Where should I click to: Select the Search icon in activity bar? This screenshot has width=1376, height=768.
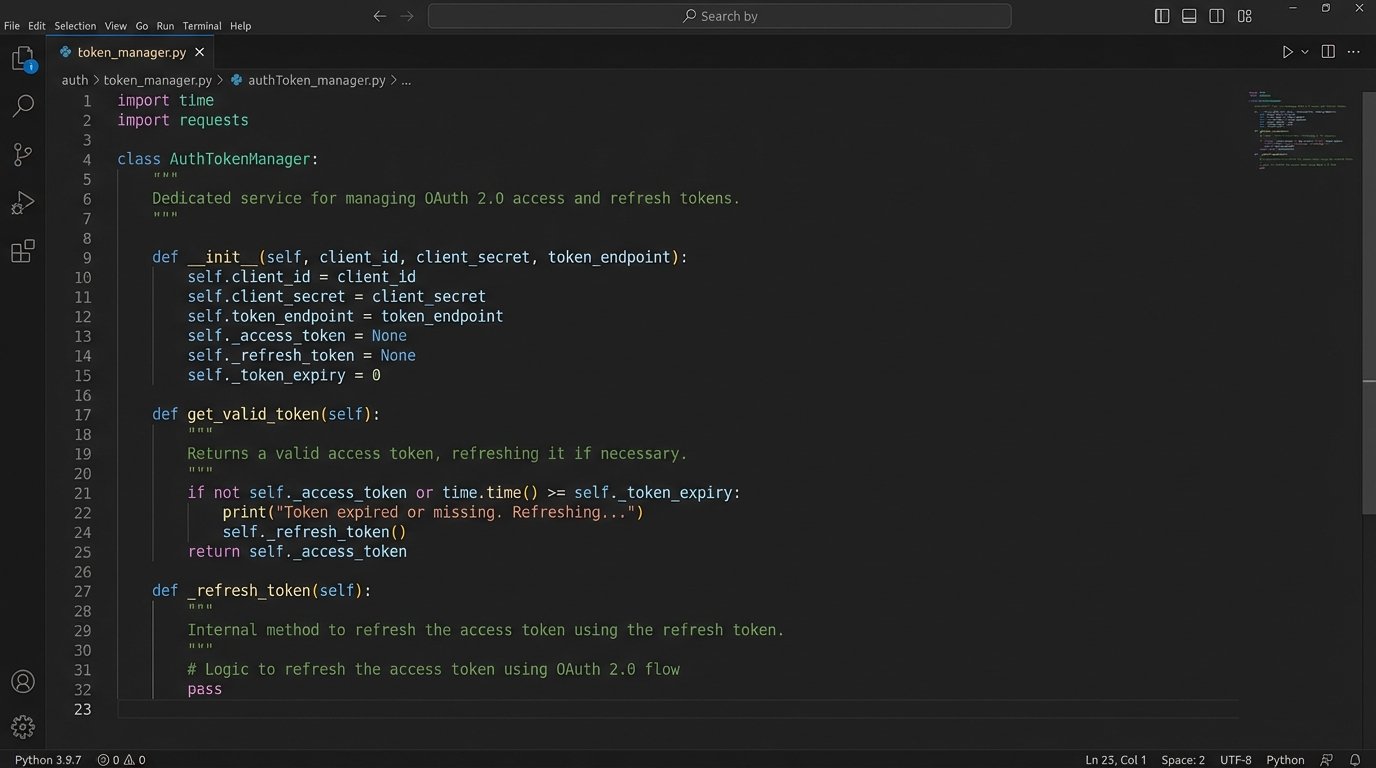coord(23,105)
